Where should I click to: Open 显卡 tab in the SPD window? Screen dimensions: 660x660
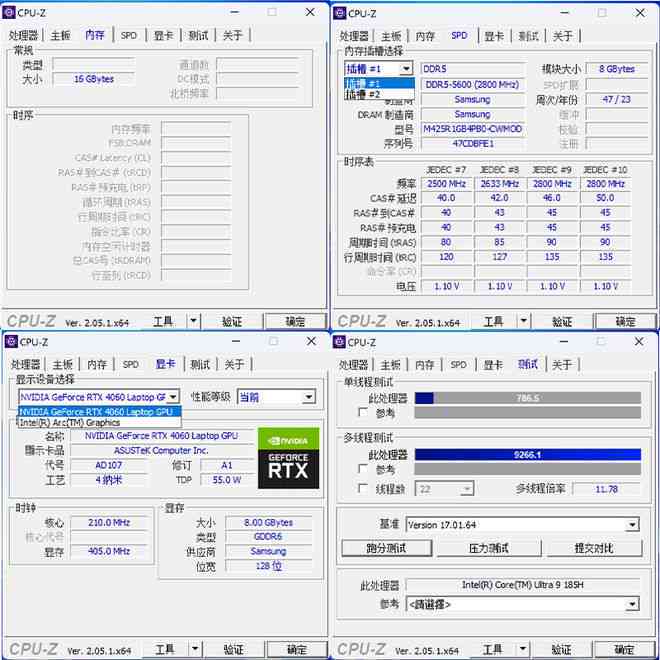pyautogui.click(x=494, y=36)
